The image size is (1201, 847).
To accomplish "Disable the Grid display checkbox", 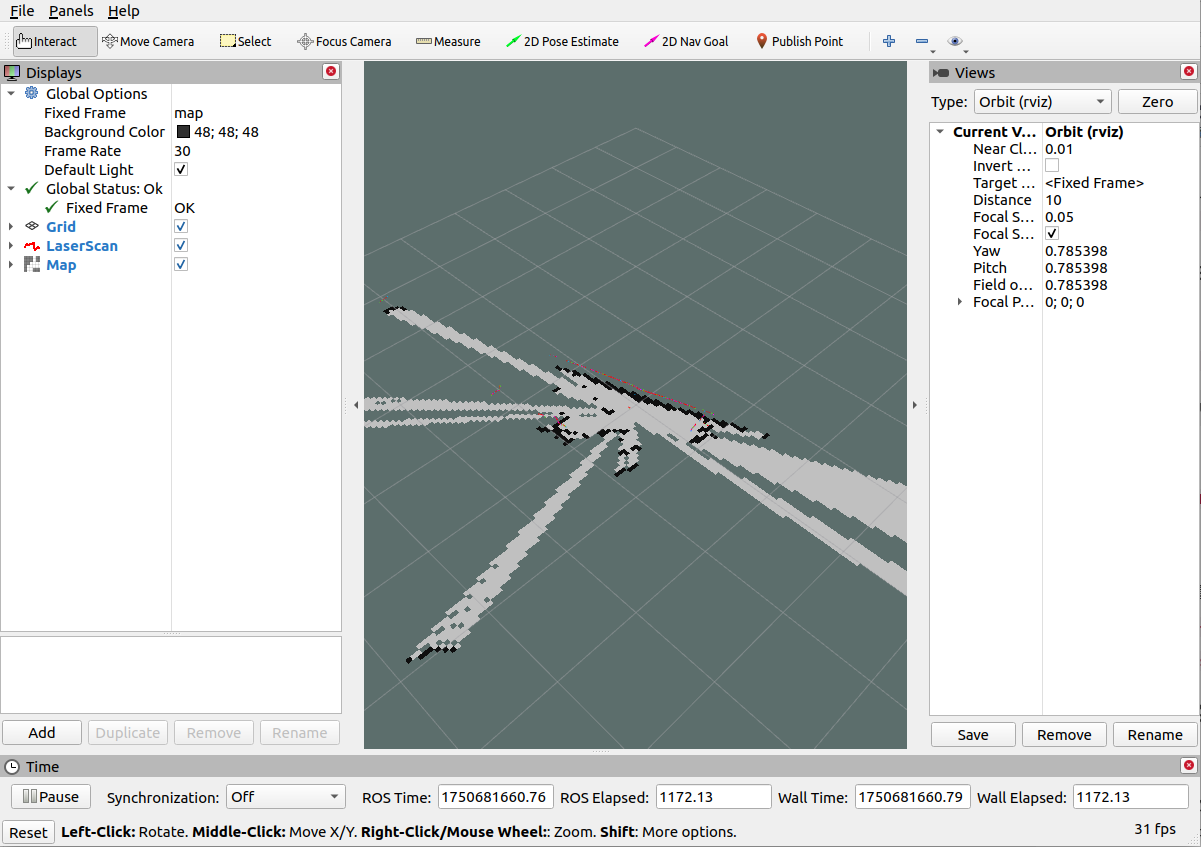I will pos(181,226).
